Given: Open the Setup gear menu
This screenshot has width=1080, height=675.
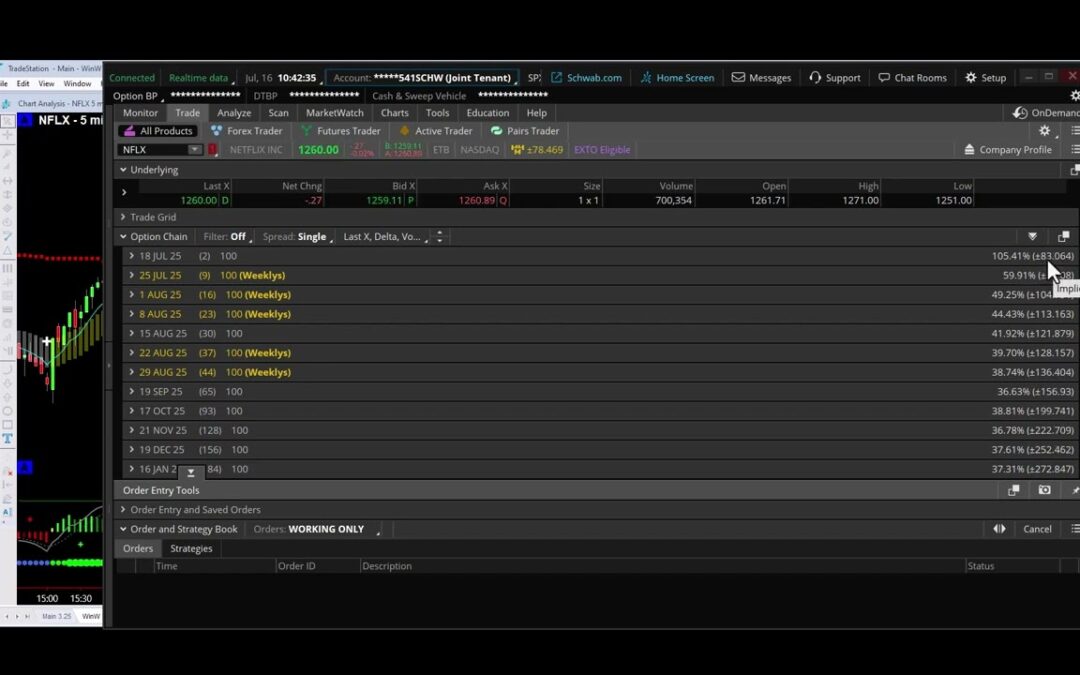Looking at the screenshot, I should pyautogui.click(x=985, y=78).
